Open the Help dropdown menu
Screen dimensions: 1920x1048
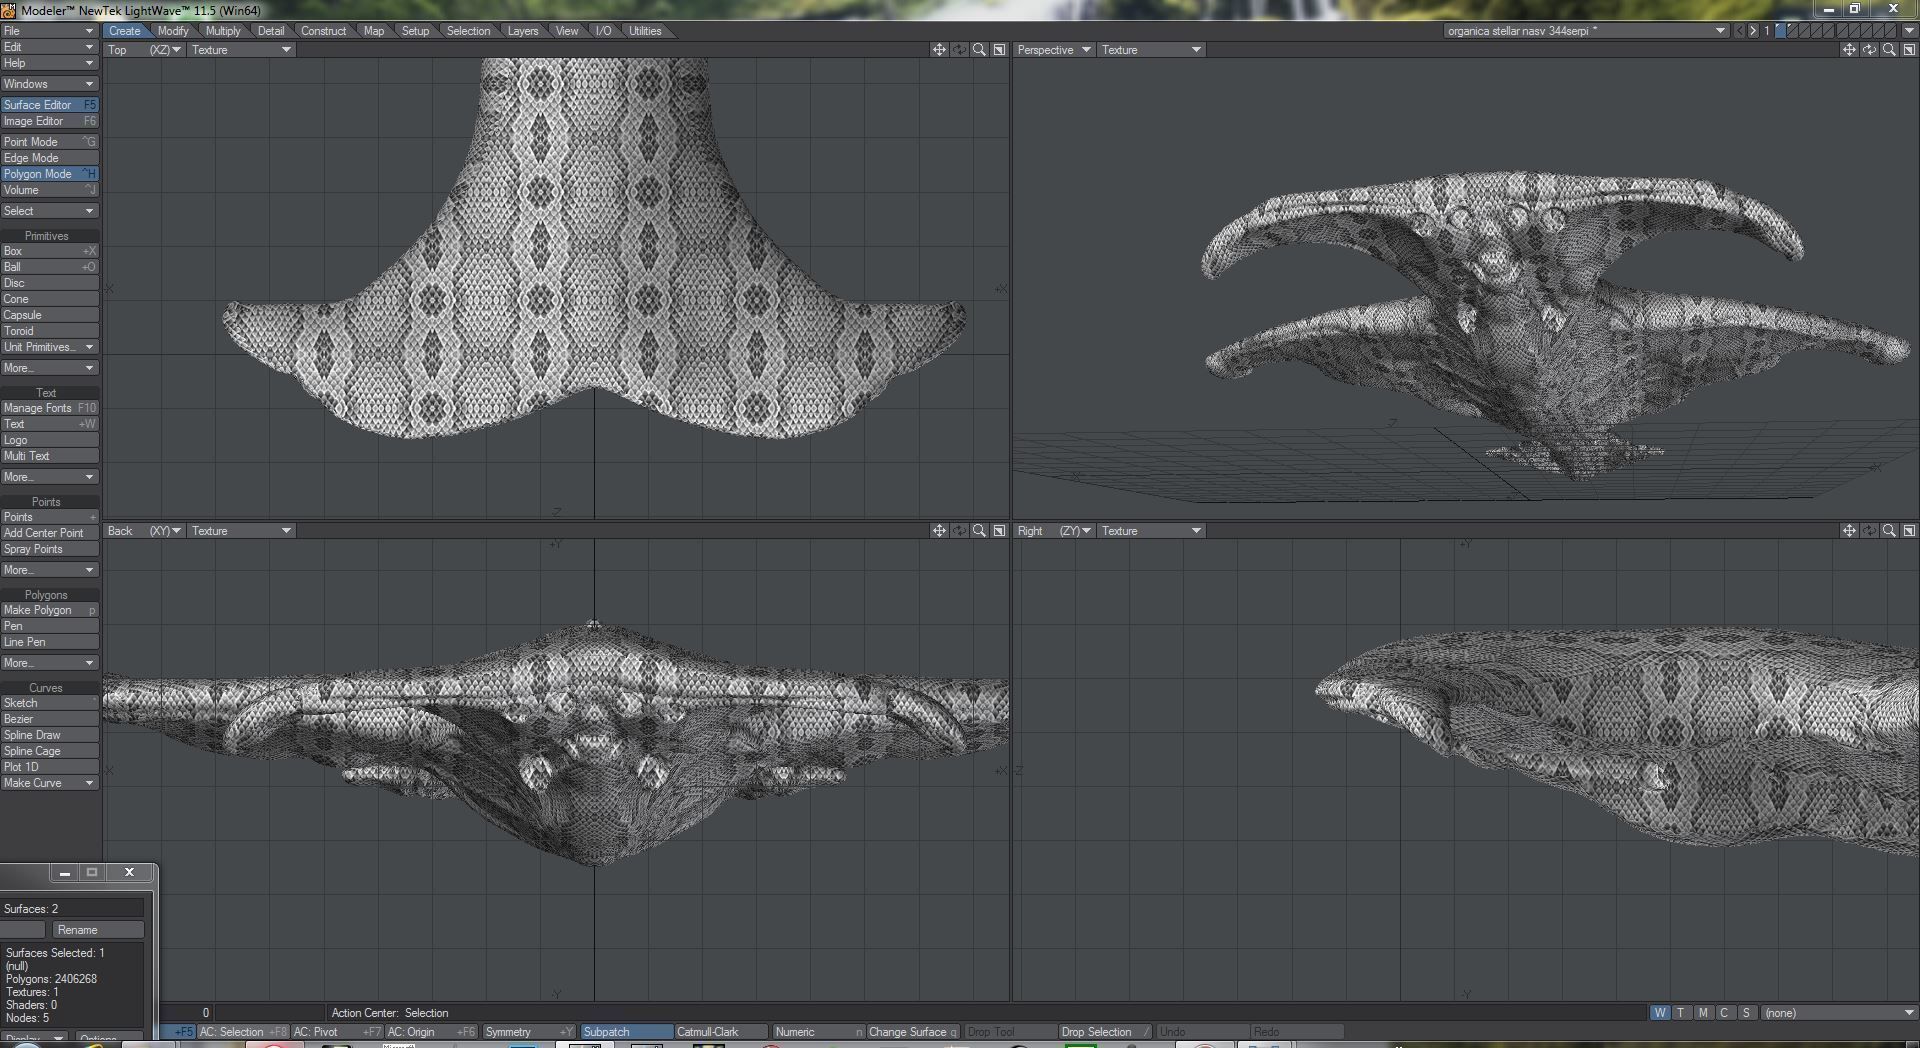coord(49,63)
